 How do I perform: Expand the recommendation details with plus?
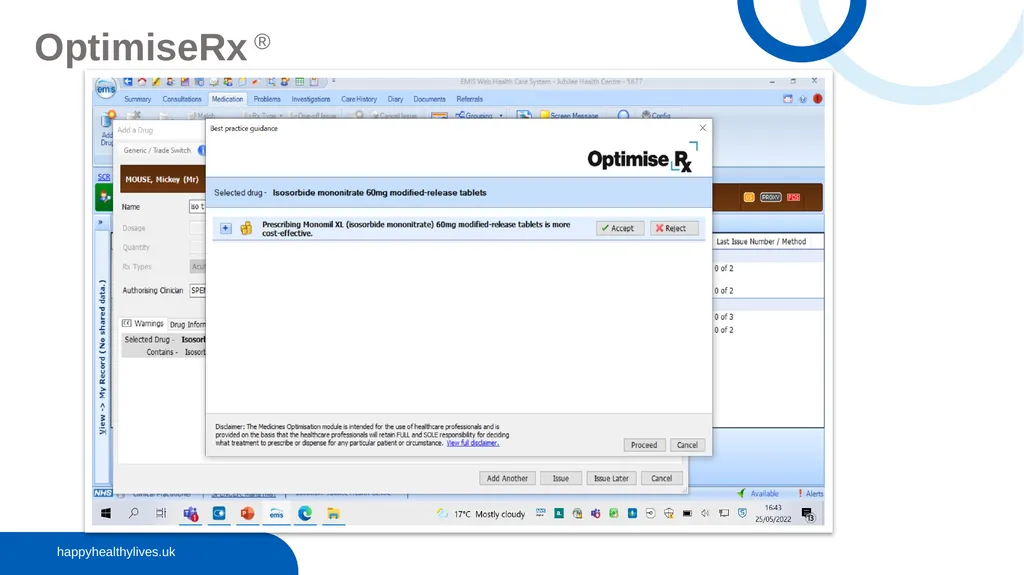click(225, 228)
